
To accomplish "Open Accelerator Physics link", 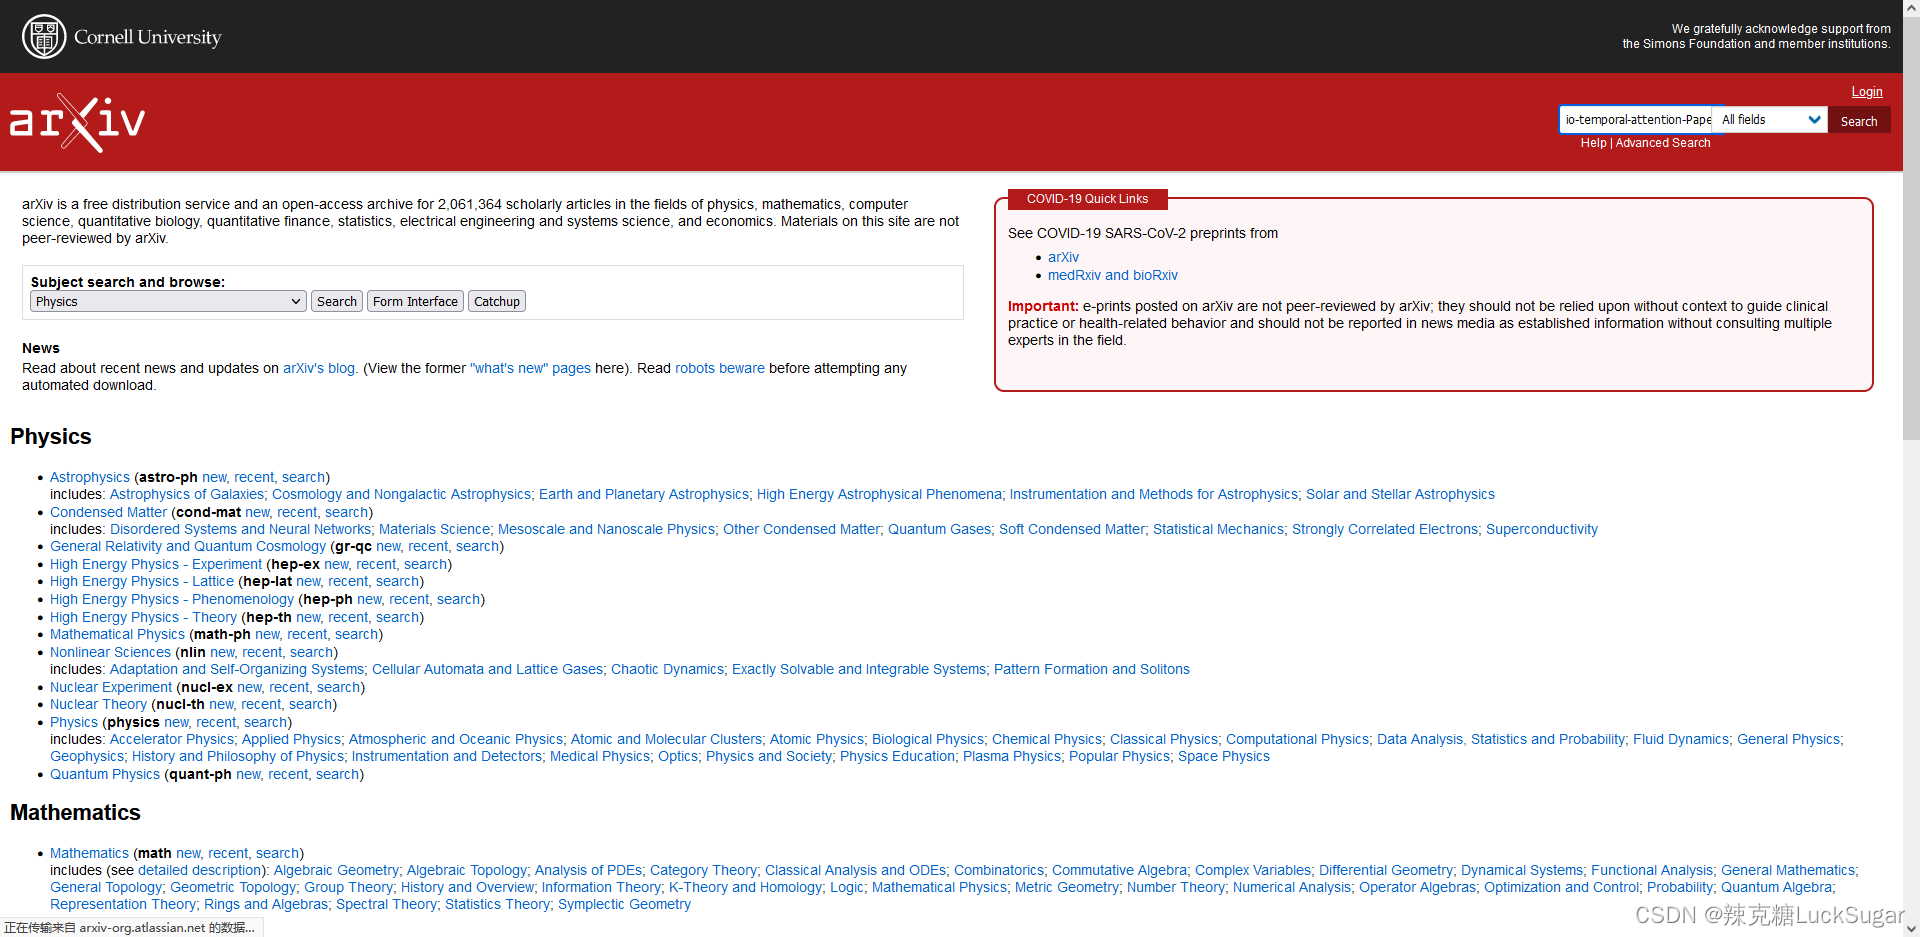I will tap(172, 739).
